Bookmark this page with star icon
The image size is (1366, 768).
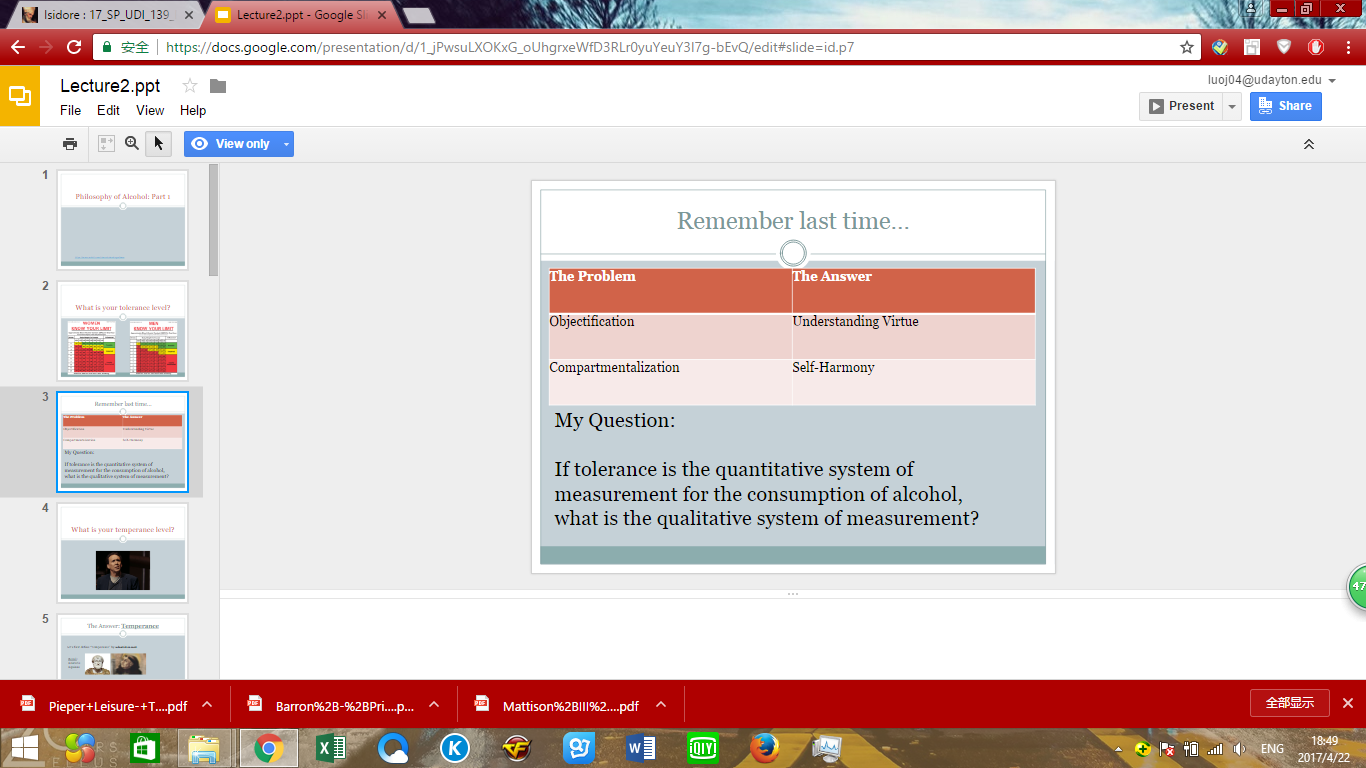1187,47
